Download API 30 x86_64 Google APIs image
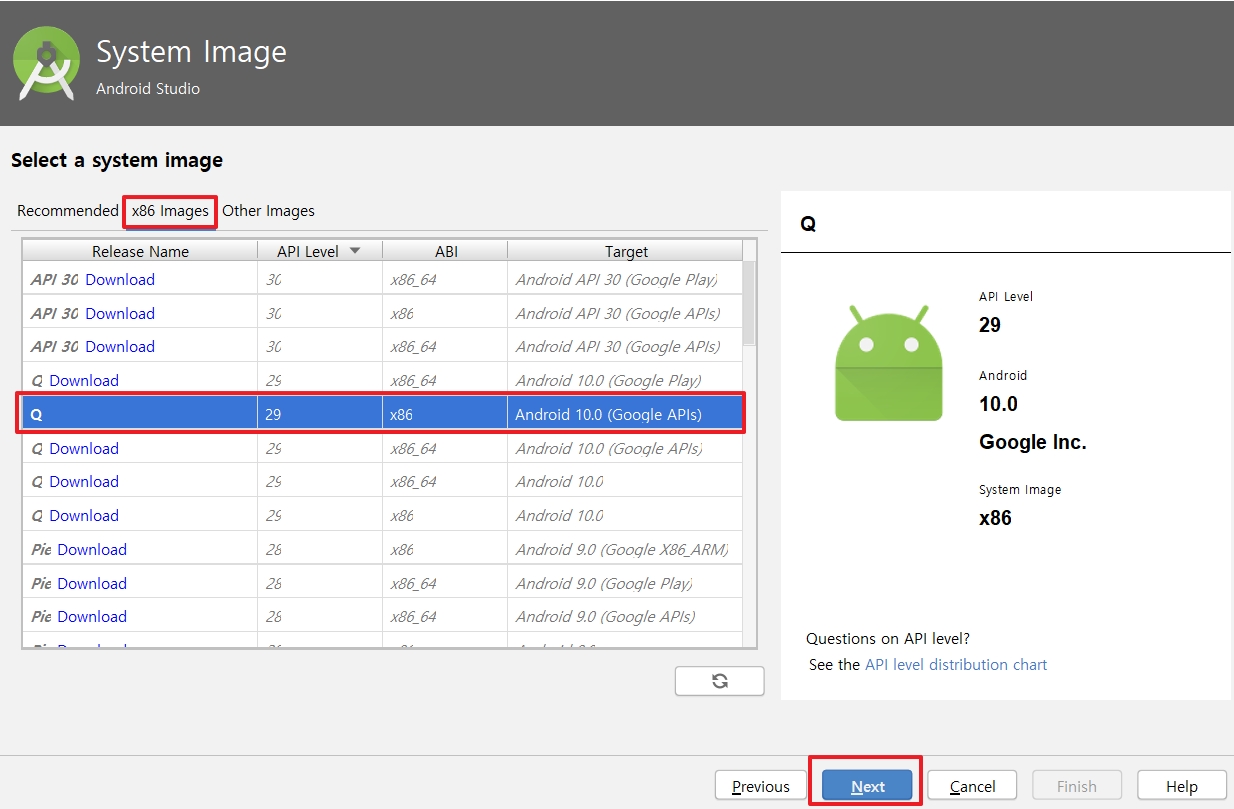Viewport: 1234px width, 809px height. (120, 347)
